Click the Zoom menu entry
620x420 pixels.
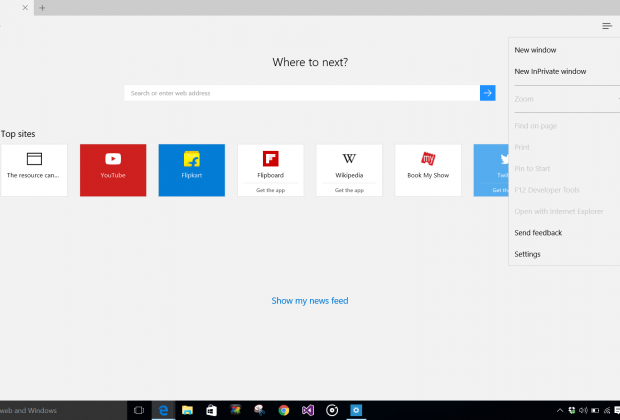[x=524, y=99]
